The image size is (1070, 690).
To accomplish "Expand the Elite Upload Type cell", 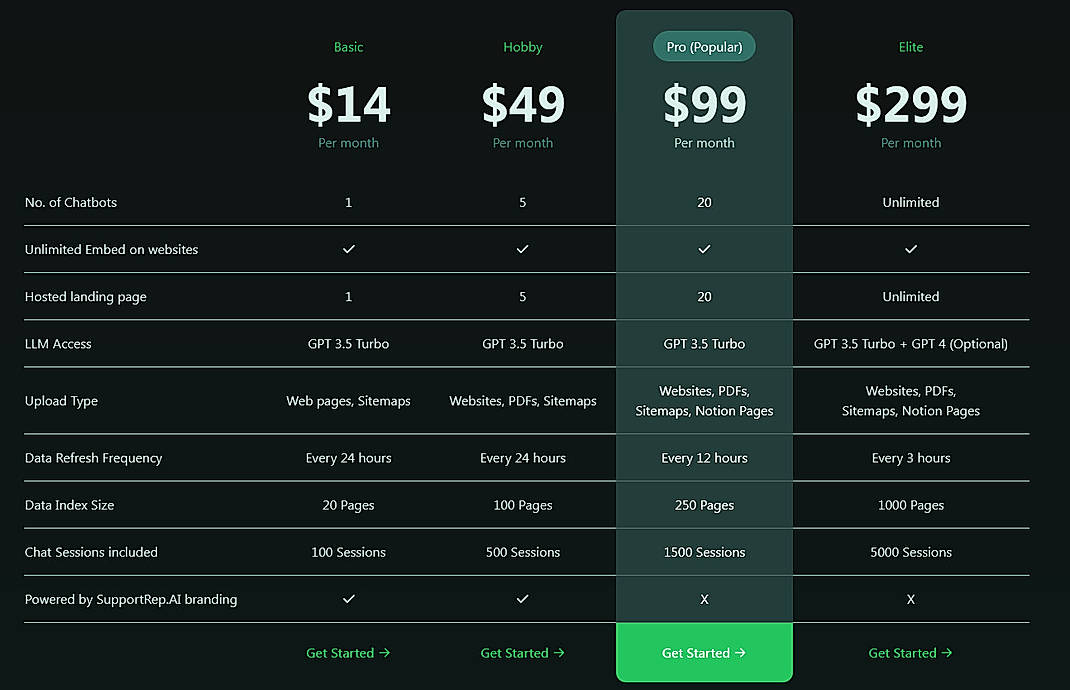I will tap(910, 400).
